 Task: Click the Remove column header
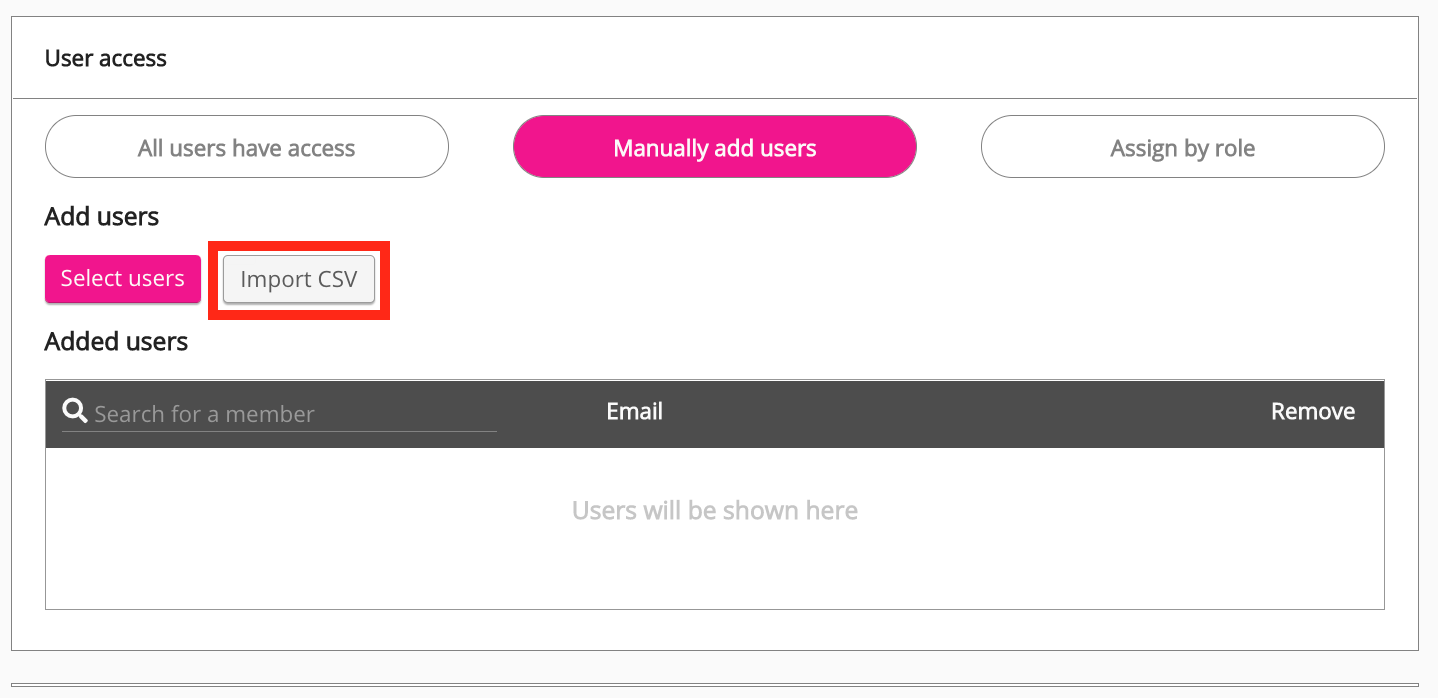[1312, 412]
